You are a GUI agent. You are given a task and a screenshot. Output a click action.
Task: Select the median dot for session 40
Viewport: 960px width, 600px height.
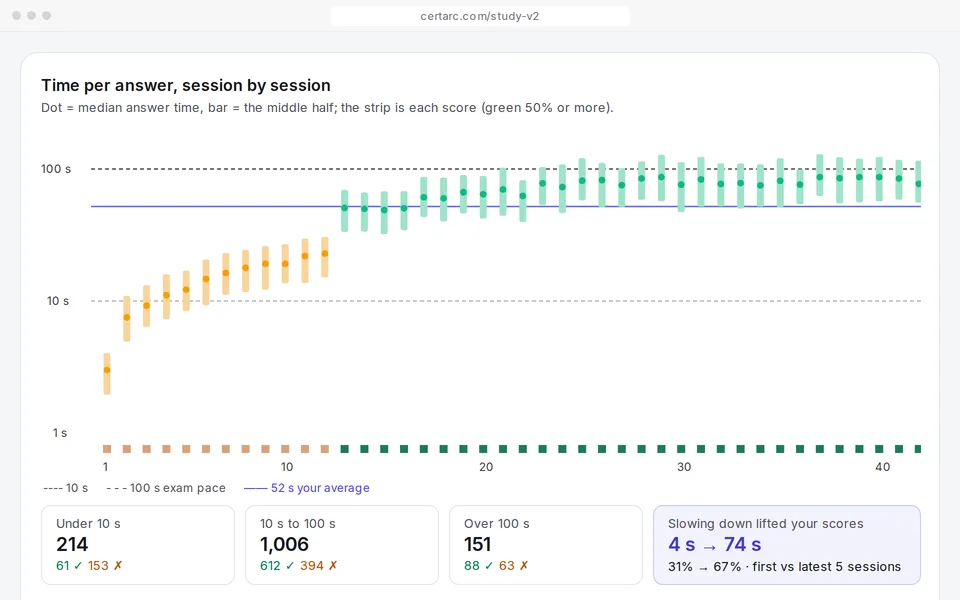[879, 177]
